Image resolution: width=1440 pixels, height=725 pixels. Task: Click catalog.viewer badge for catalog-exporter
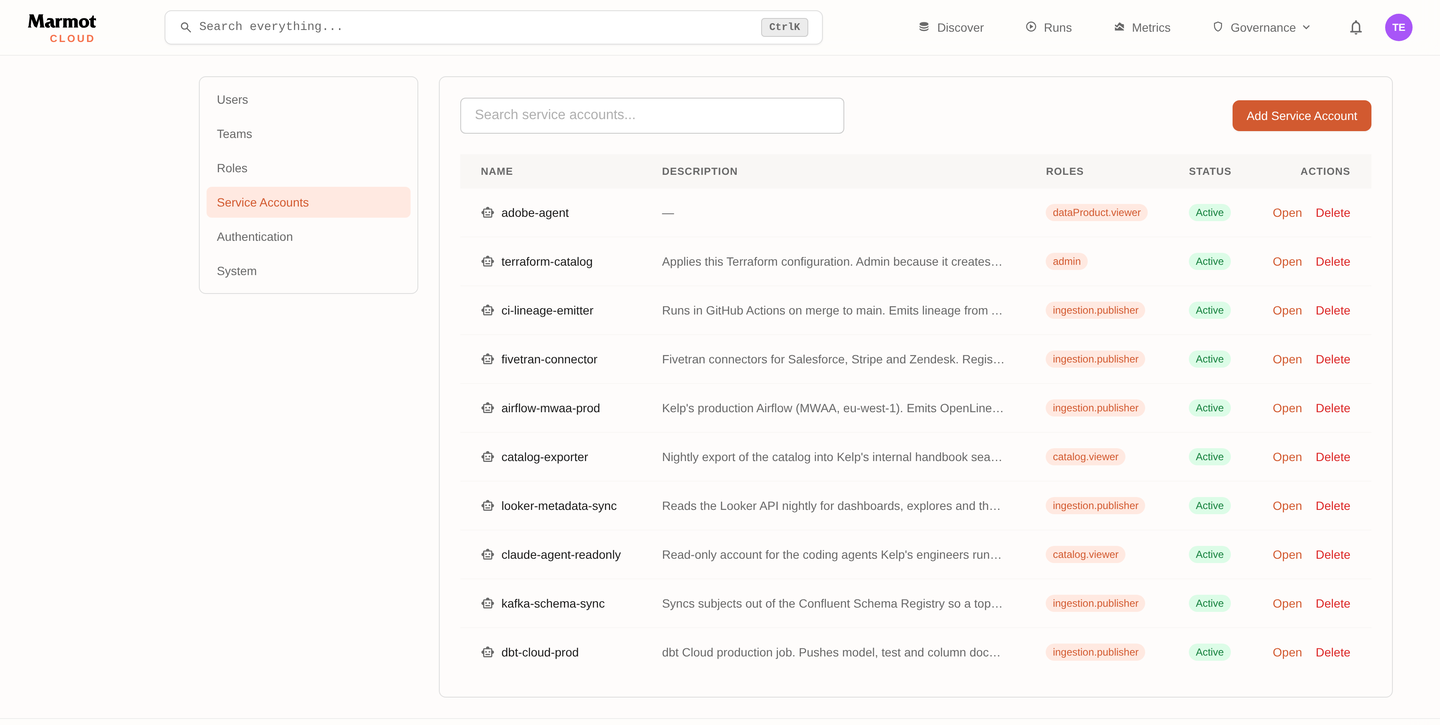(x=1085, y=457)
